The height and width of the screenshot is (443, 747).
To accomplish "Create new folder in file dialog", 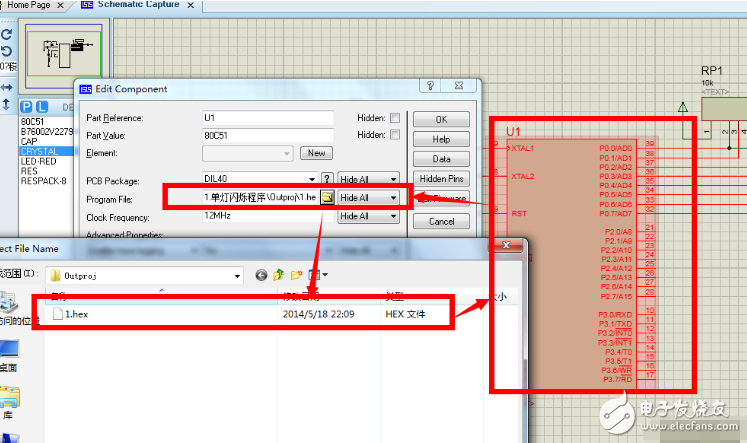I will pyautogui.click(x=294, y=275).
